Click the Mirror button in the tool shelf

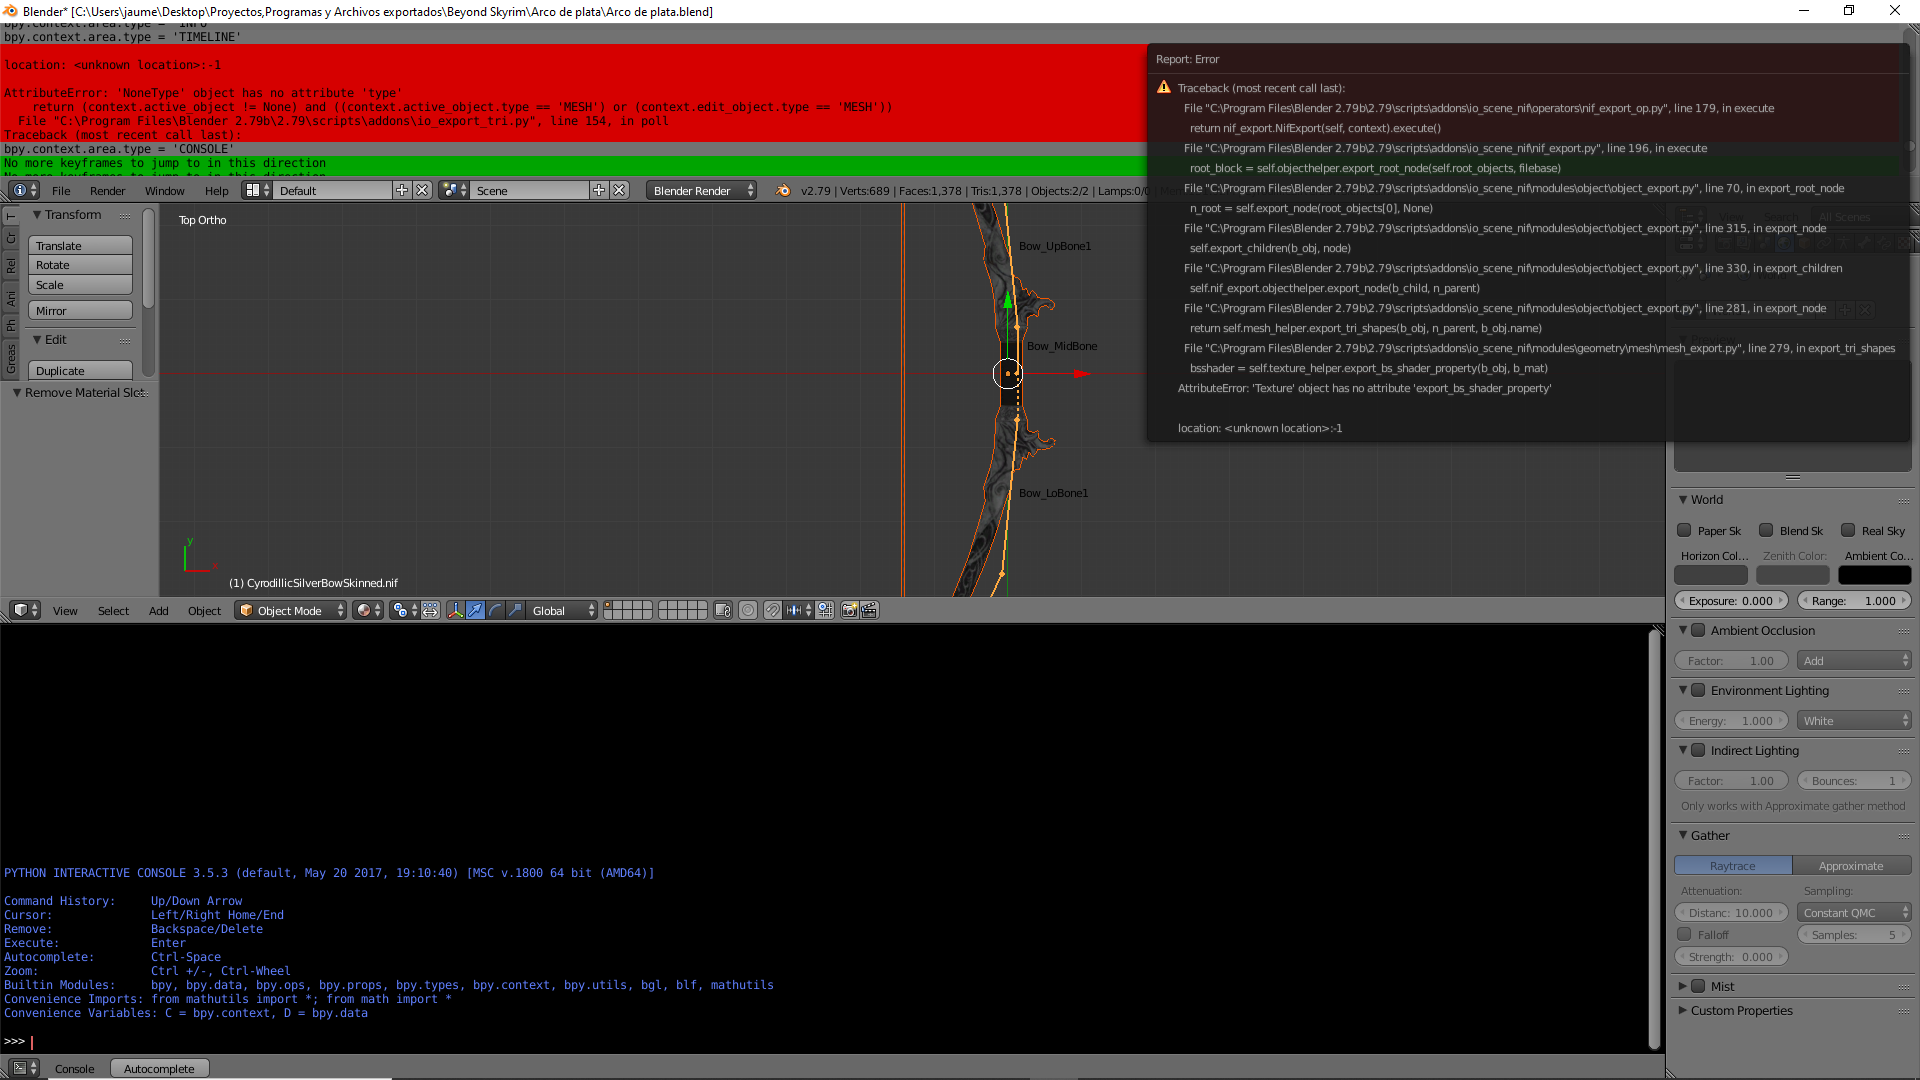coord(80,310)
